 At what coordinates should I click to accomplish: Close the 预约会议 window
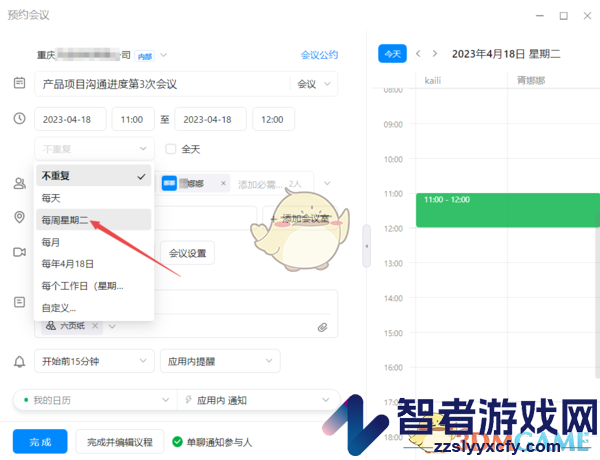tap(587, 16)
